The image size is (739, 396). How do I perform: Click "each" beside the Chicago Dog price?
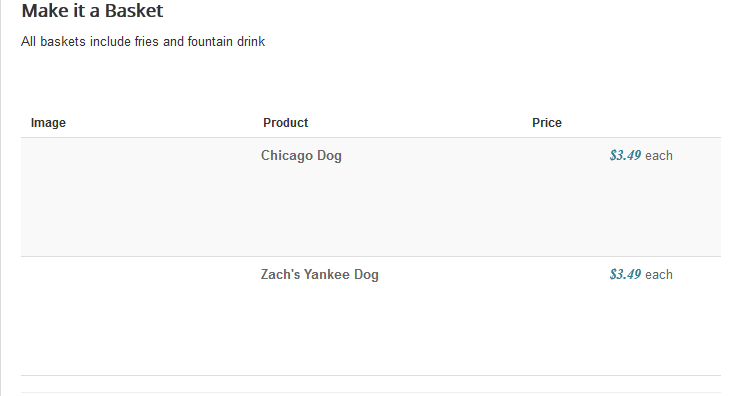(x=659, y=156)
